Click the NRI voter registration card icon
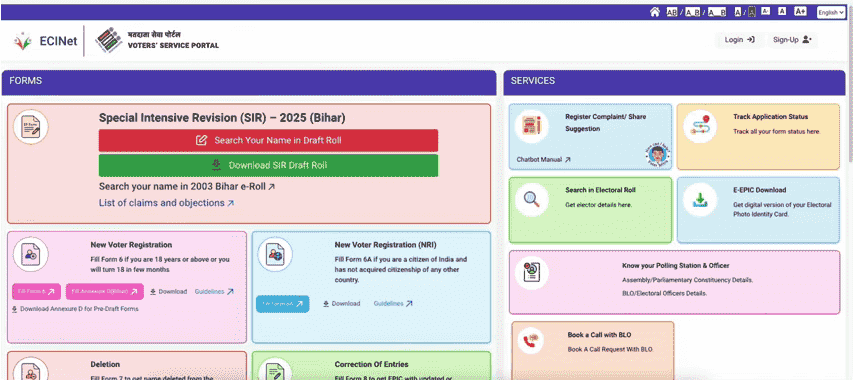This screenshot has width=853, height=380. tap(275, 254)
